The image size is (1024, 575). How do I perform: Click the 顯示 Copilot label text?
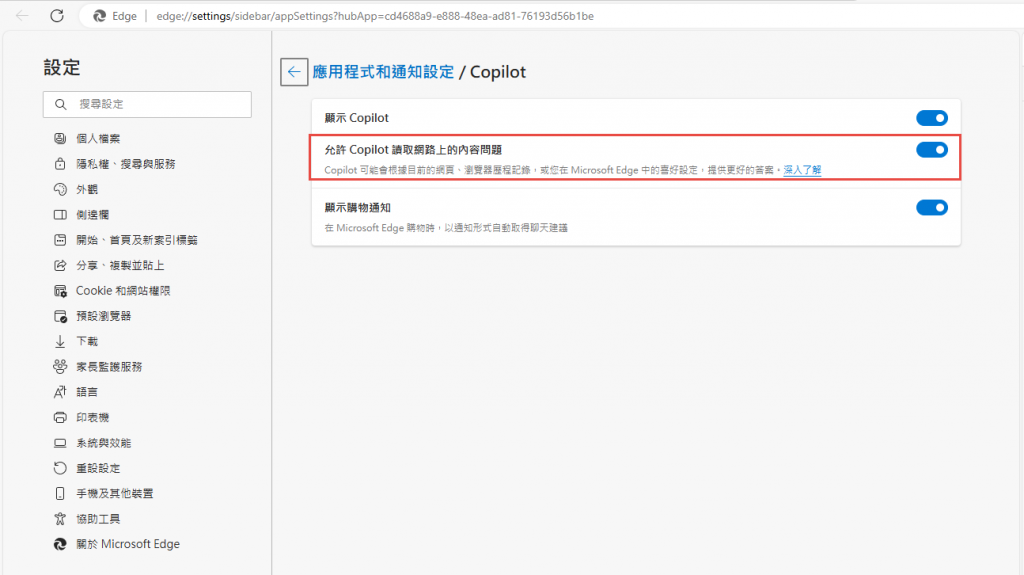pyautogui.click(x=357, y=118)
